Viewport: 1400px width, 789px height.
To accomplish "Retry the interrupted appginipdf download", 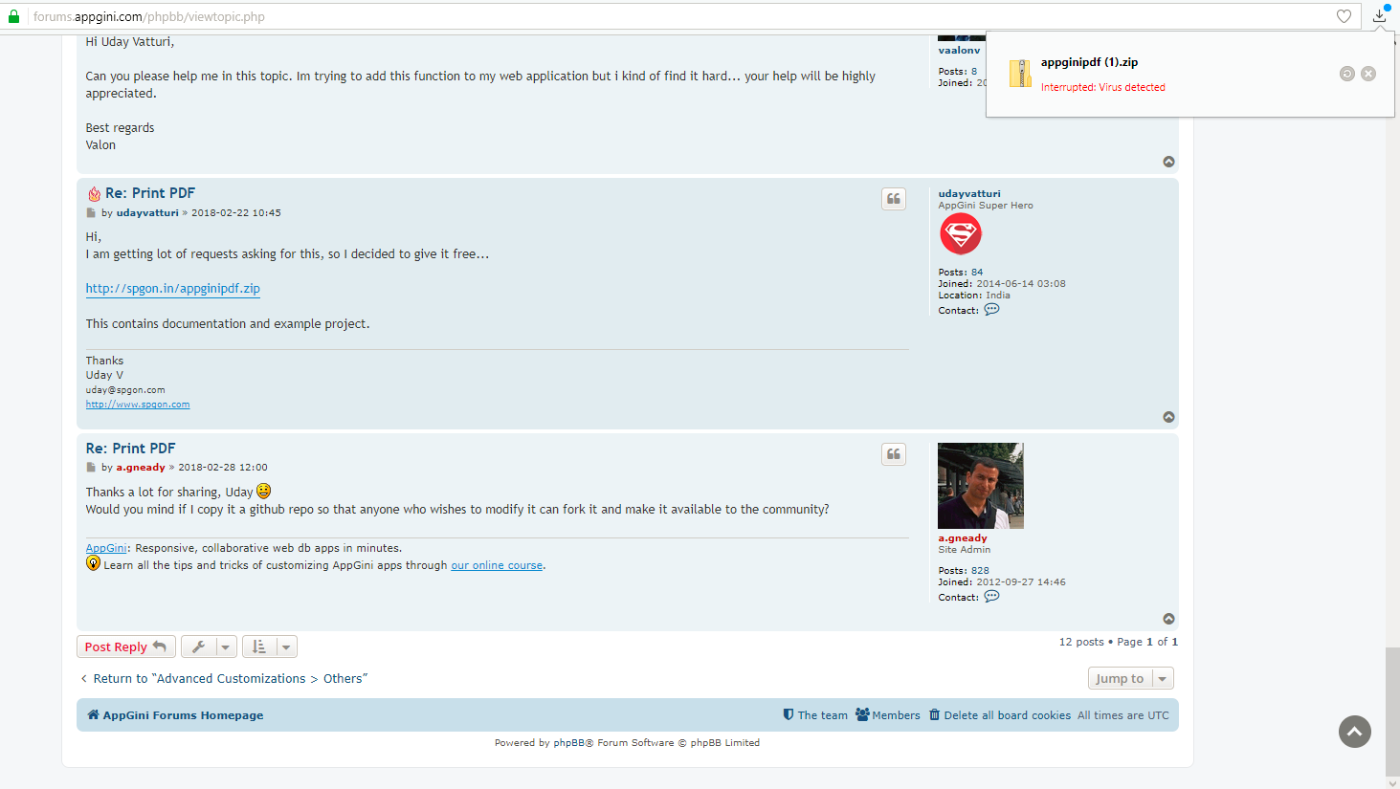I will pyautogui.click(x=1347, y=74).
